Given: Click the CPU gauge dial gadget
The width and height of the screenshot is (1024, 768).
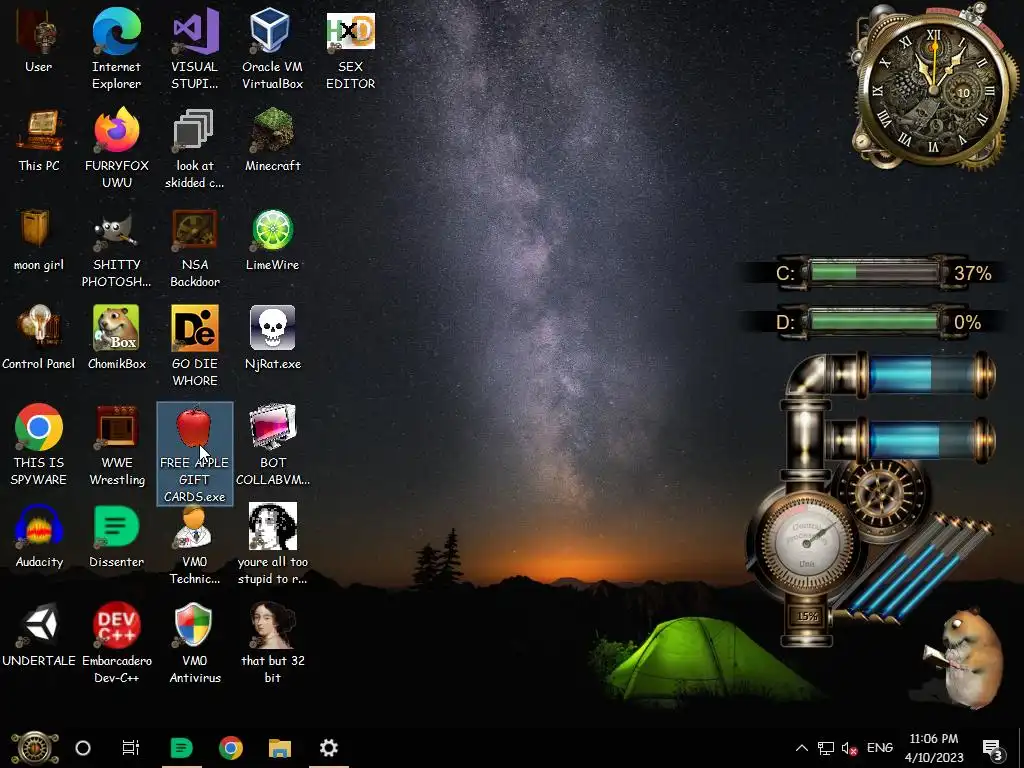Looking at the screenshot, I should pyautogui.click(x=807, y=541).
